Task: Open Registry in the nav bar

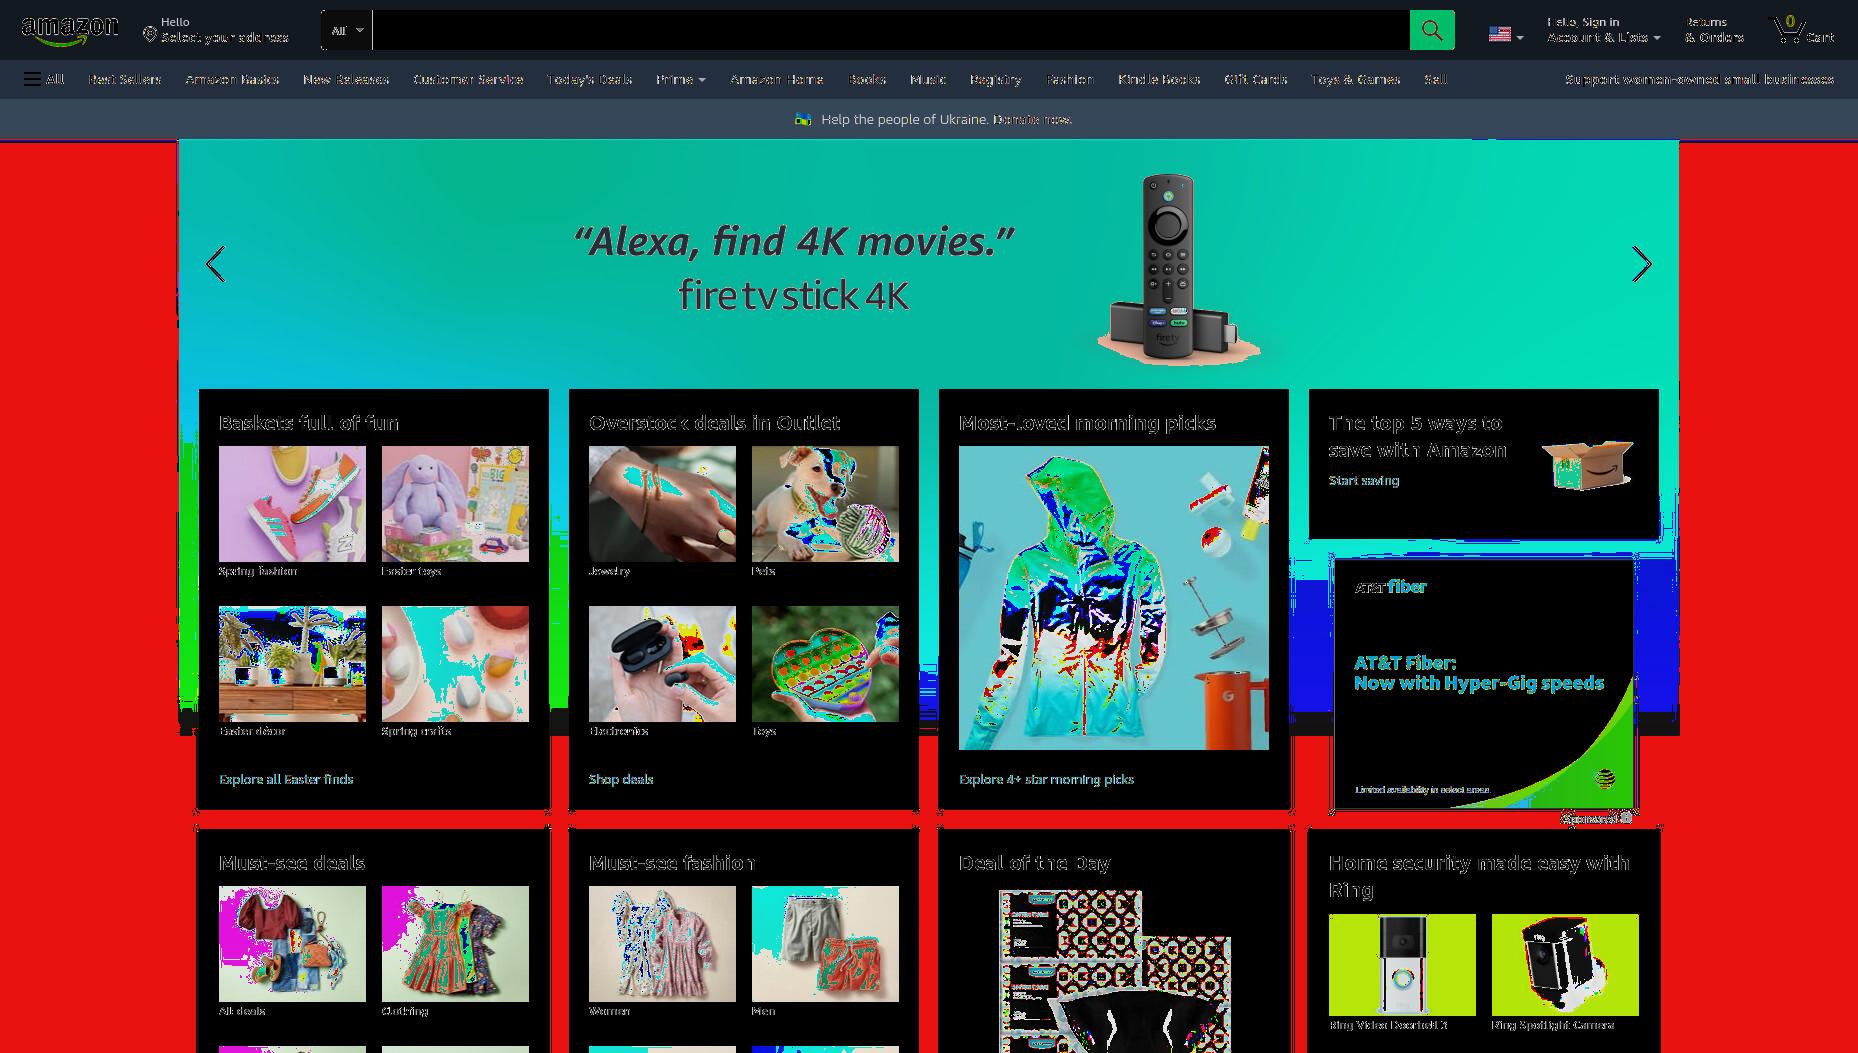Action: [x=995, y=79]
